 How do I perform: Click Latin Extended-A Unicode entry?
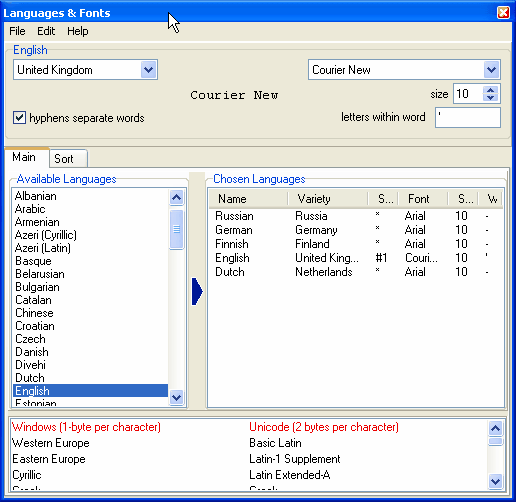[290, 475]
